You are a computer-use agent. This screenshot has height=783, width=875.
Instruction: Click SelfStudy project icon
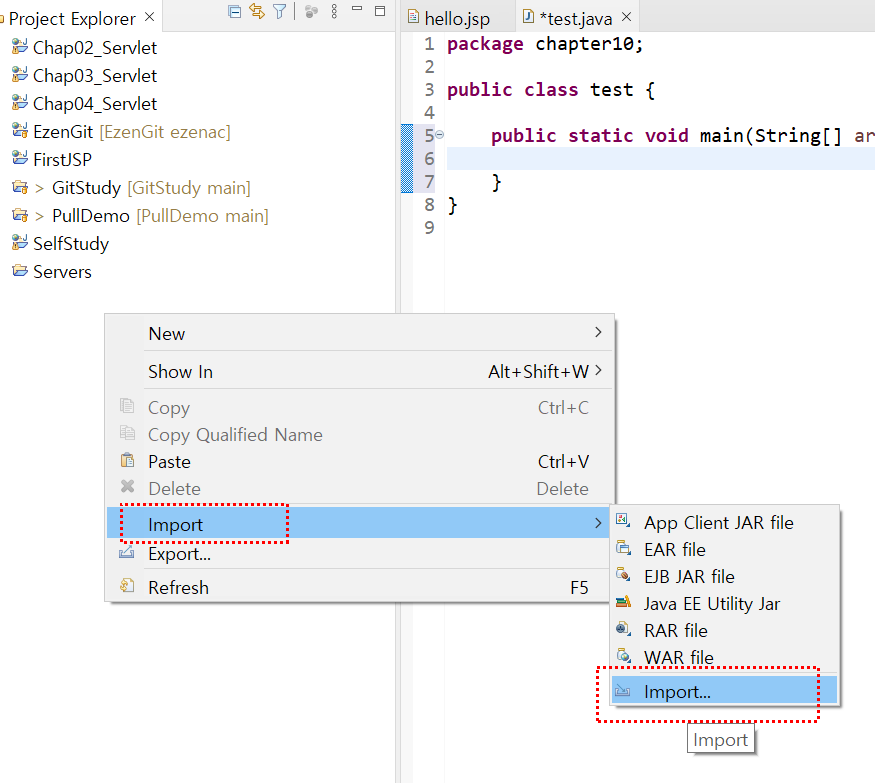[20, 242]
